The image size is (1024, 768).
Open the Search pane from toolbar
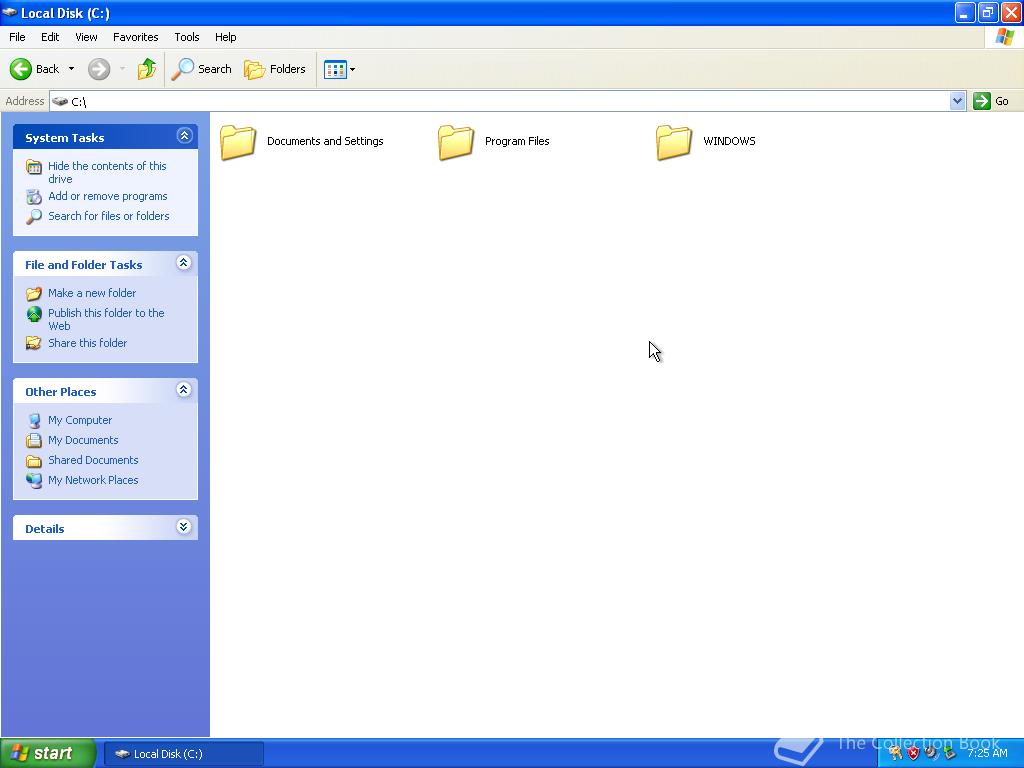point(202,69)
